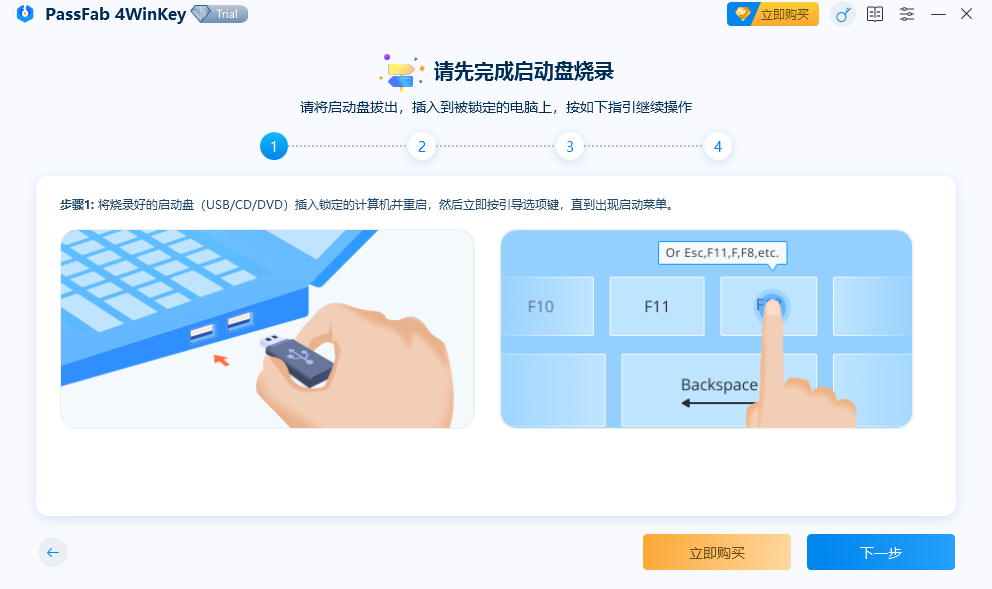Image resolution: width=992 pixels, height=589 pixels.
Task: Click the boot key keyboard illustration
Action: coord(706,329)
